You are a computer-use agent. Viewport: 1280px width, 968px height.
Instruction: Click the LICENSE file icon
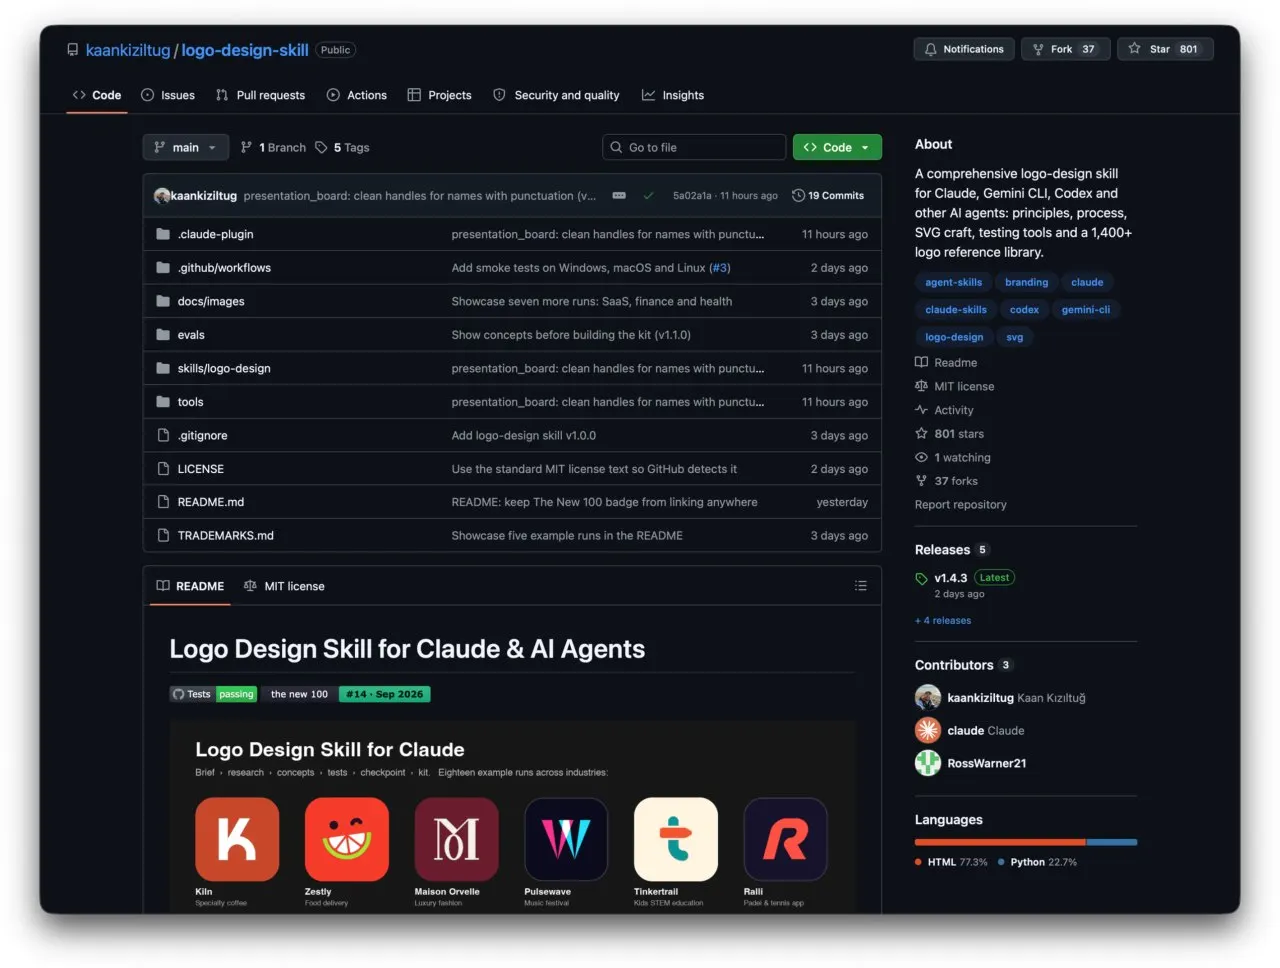[163, 469]
